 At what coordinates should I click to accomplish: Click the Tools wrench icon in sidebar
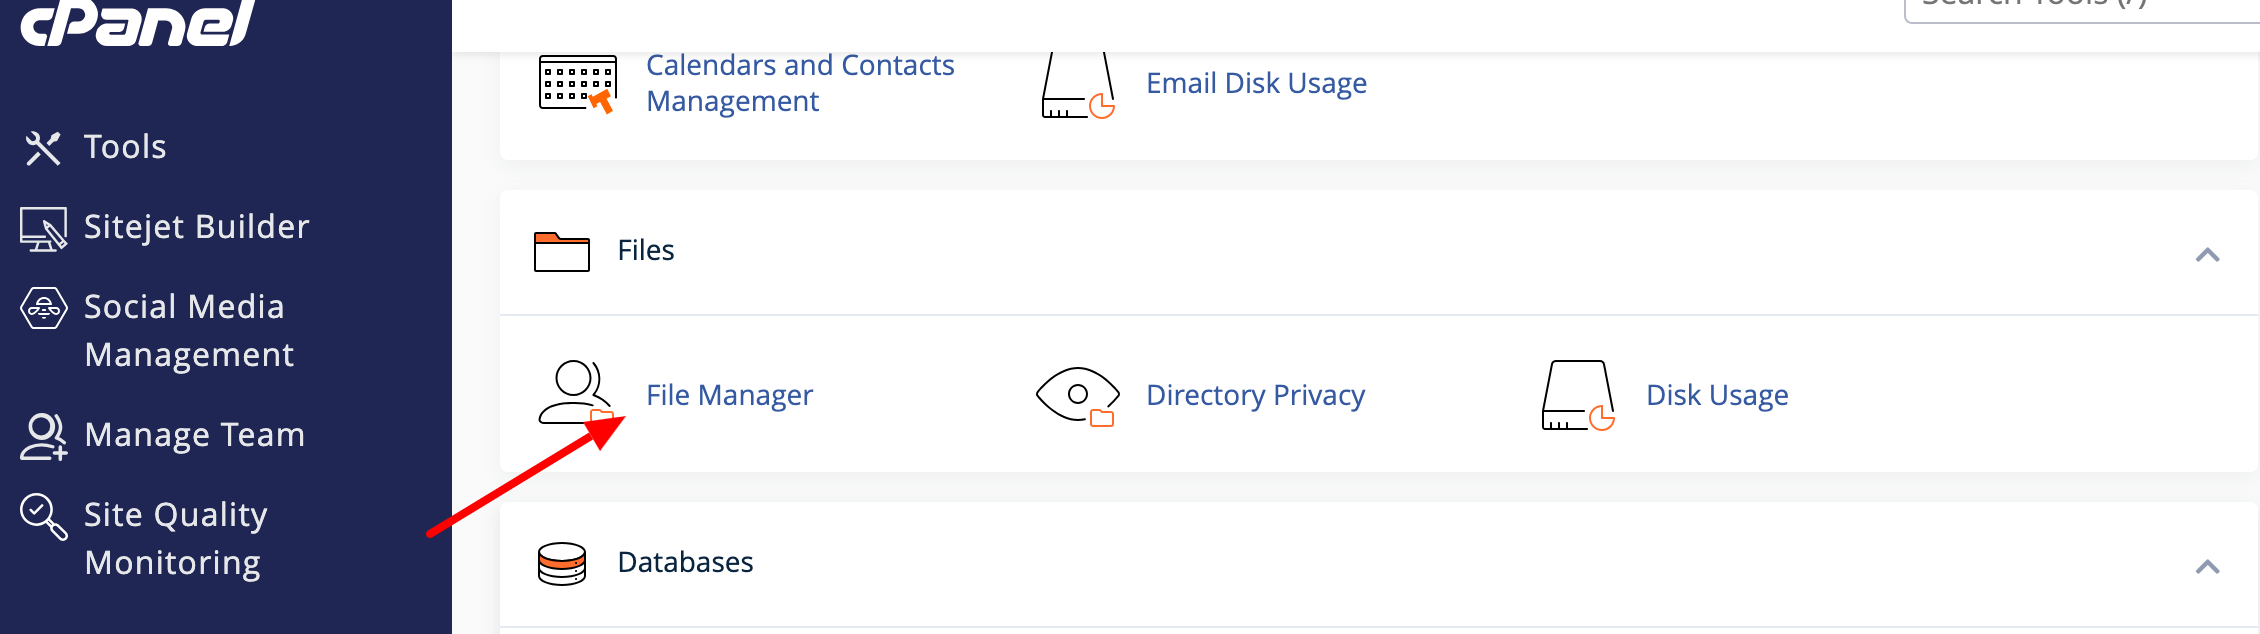[x=43, y=148]
